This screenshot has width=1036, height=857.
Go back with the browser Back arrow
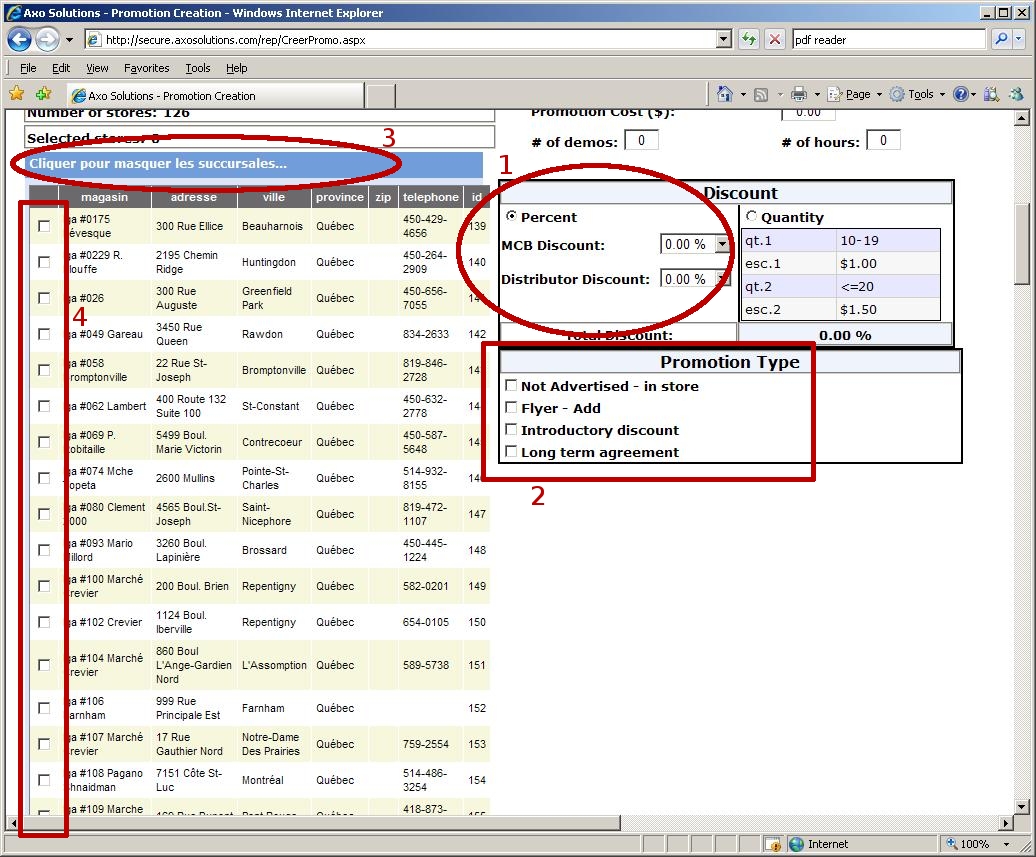(x=19, y=40)
